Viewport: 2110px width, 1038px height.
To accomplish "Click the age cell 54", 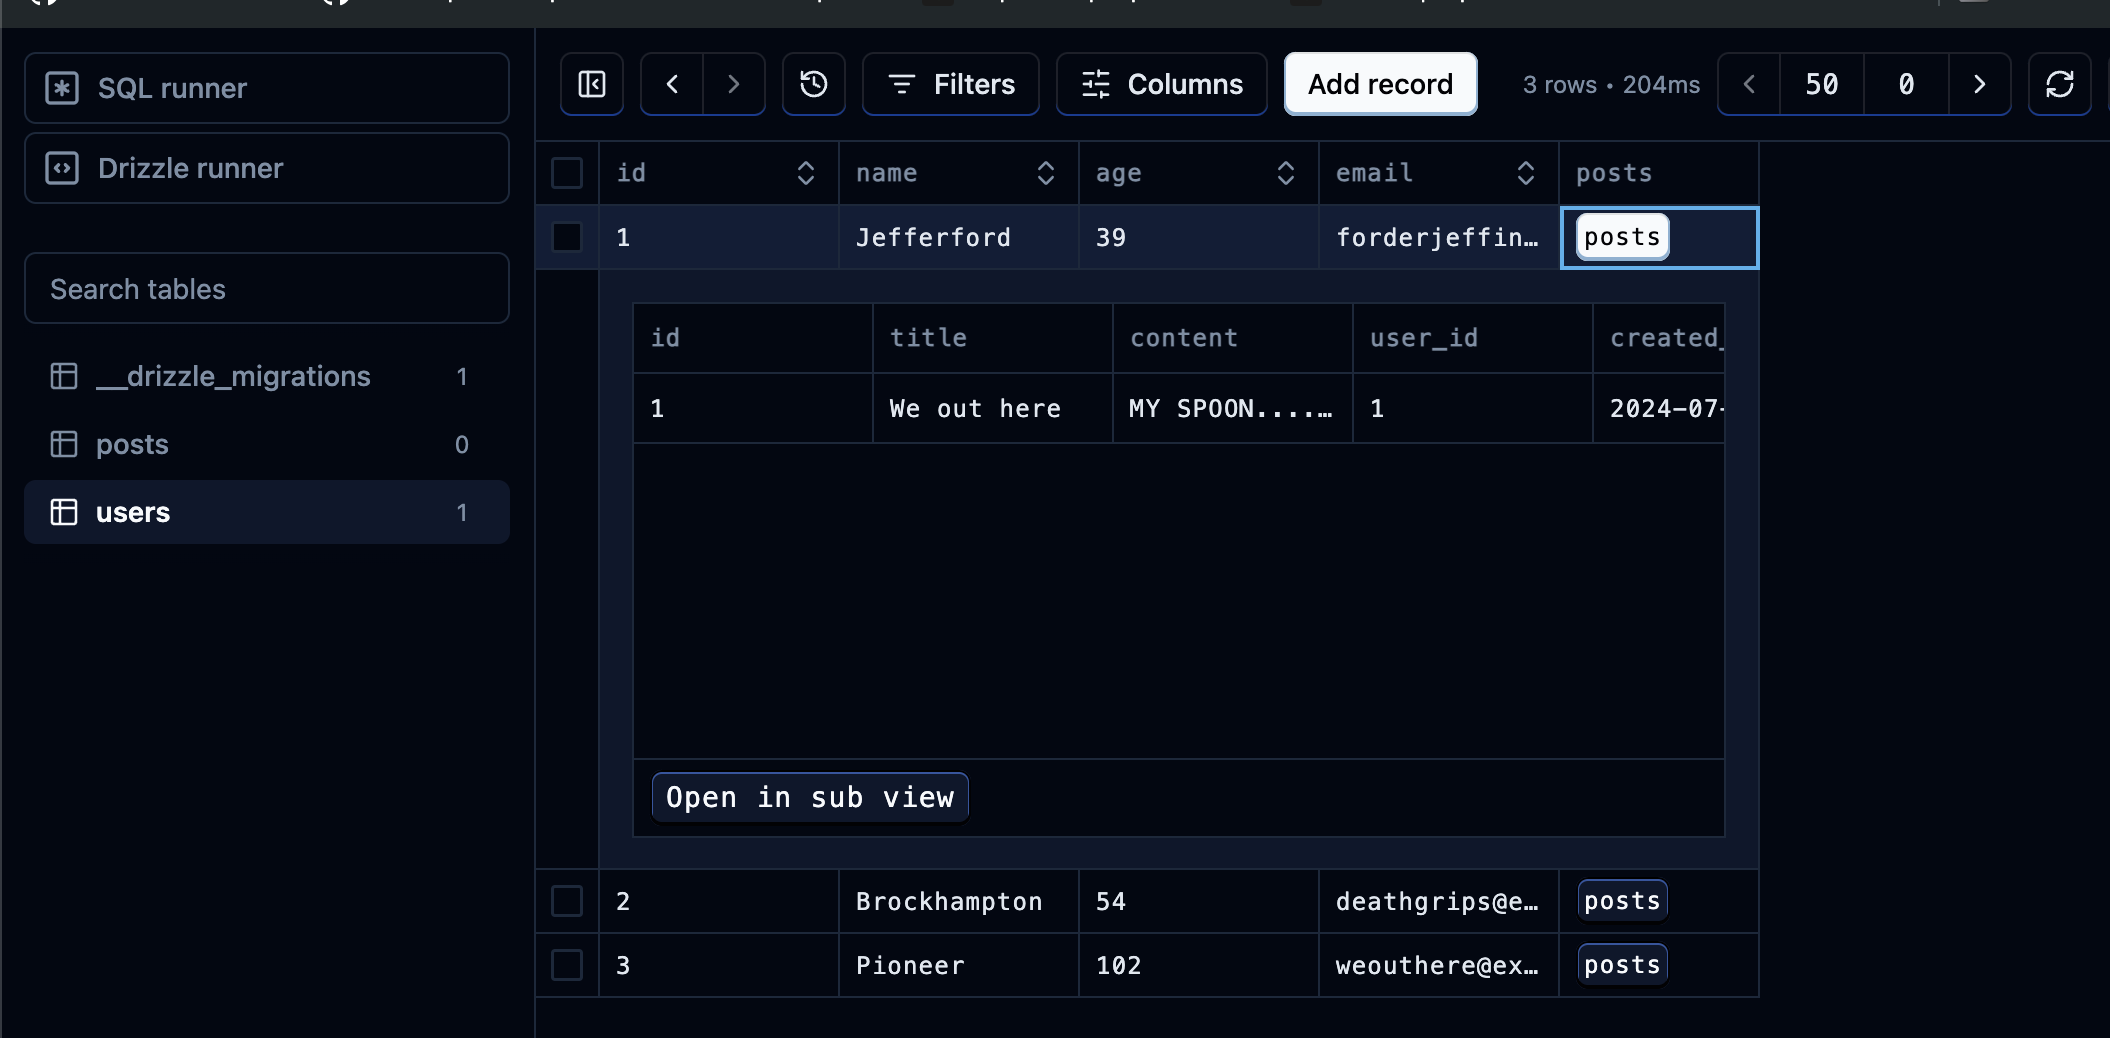I will tap(1199, 901).
